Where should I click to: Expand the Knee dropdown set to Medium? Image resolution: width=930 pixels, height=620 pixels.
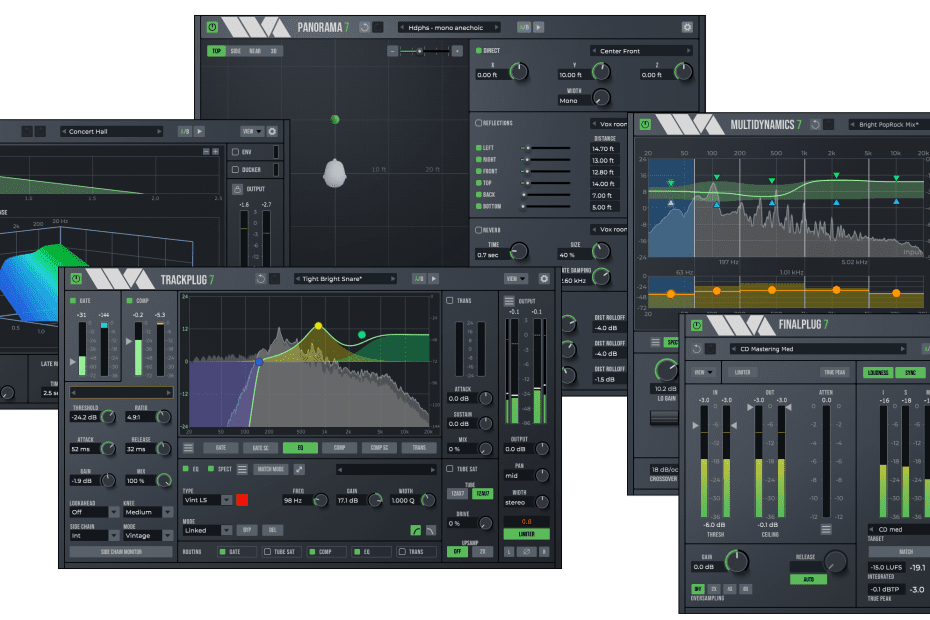146,512
